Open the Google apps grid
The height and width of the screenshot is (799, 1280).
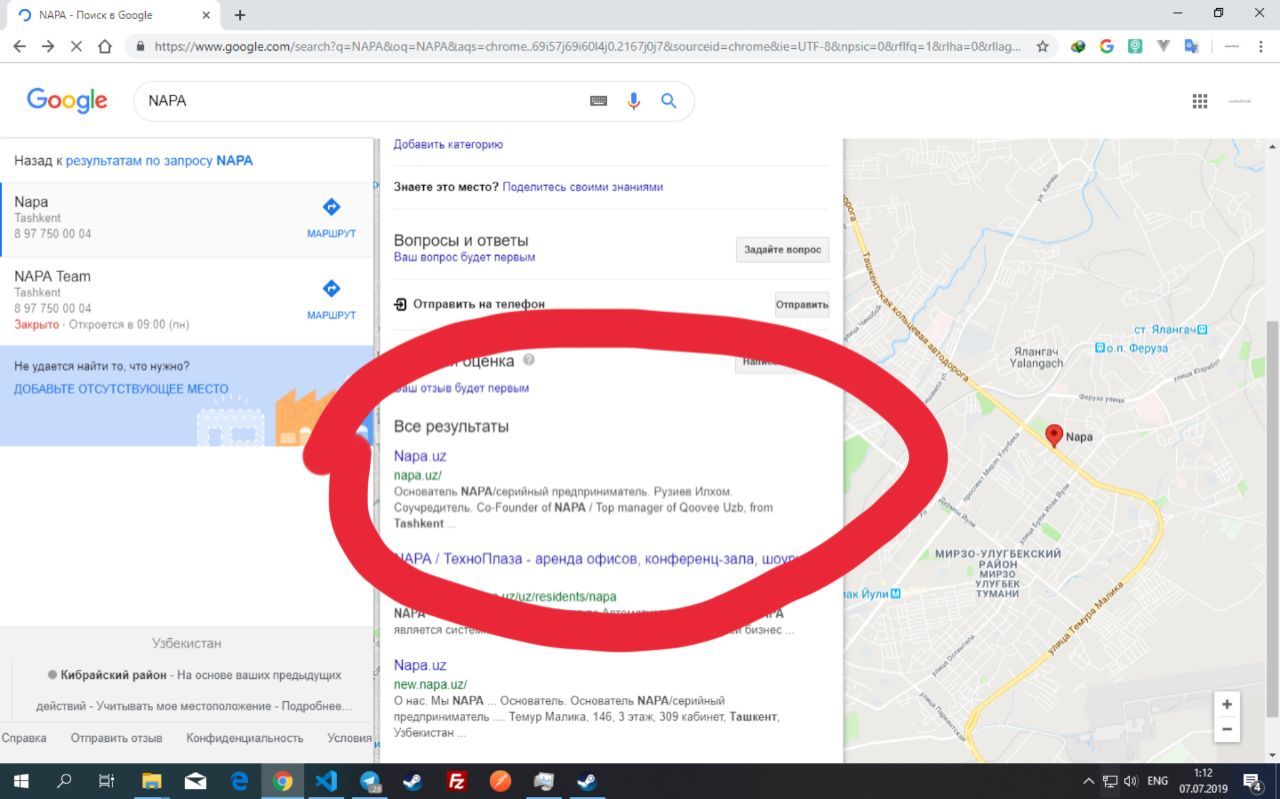(1200, 101)
